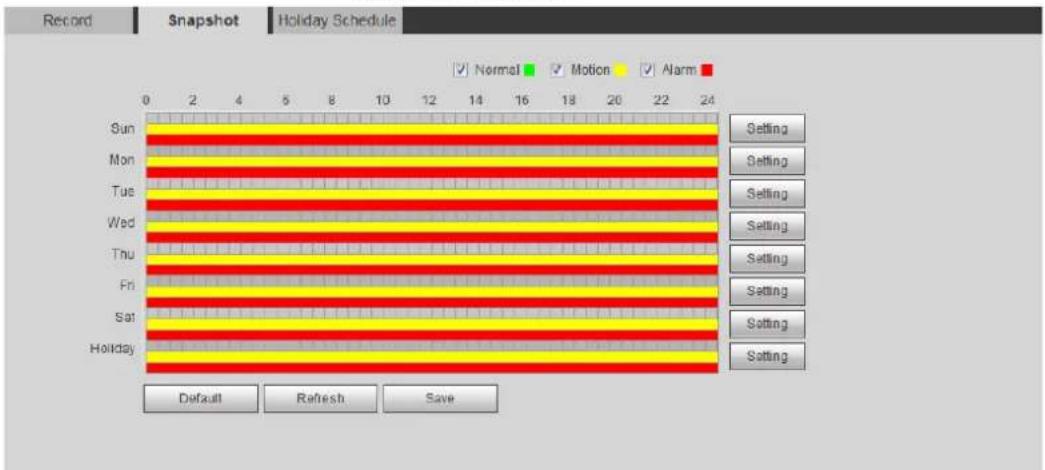Open Setting for Sun row
Viewport: 1045px width, 470px height.
pos(767,129)
